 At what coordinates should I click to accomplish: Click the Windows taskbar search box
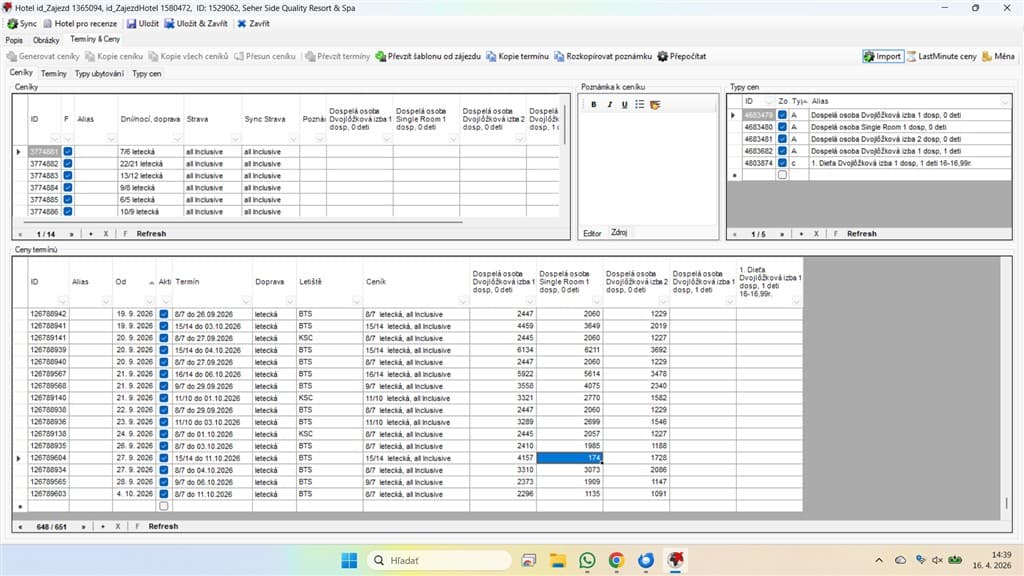coord(439,560)
